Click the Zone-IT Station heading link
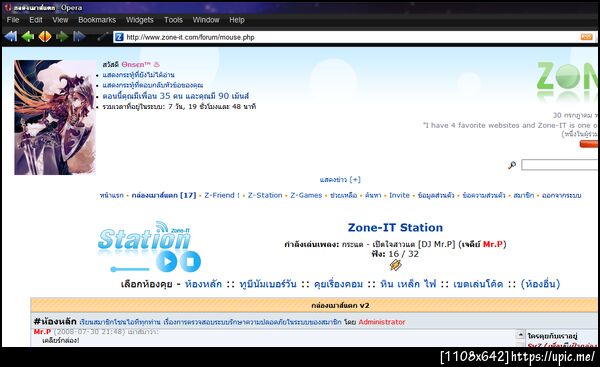The height and width of the screenshot is (367, 600). click(x=395, y=227)
